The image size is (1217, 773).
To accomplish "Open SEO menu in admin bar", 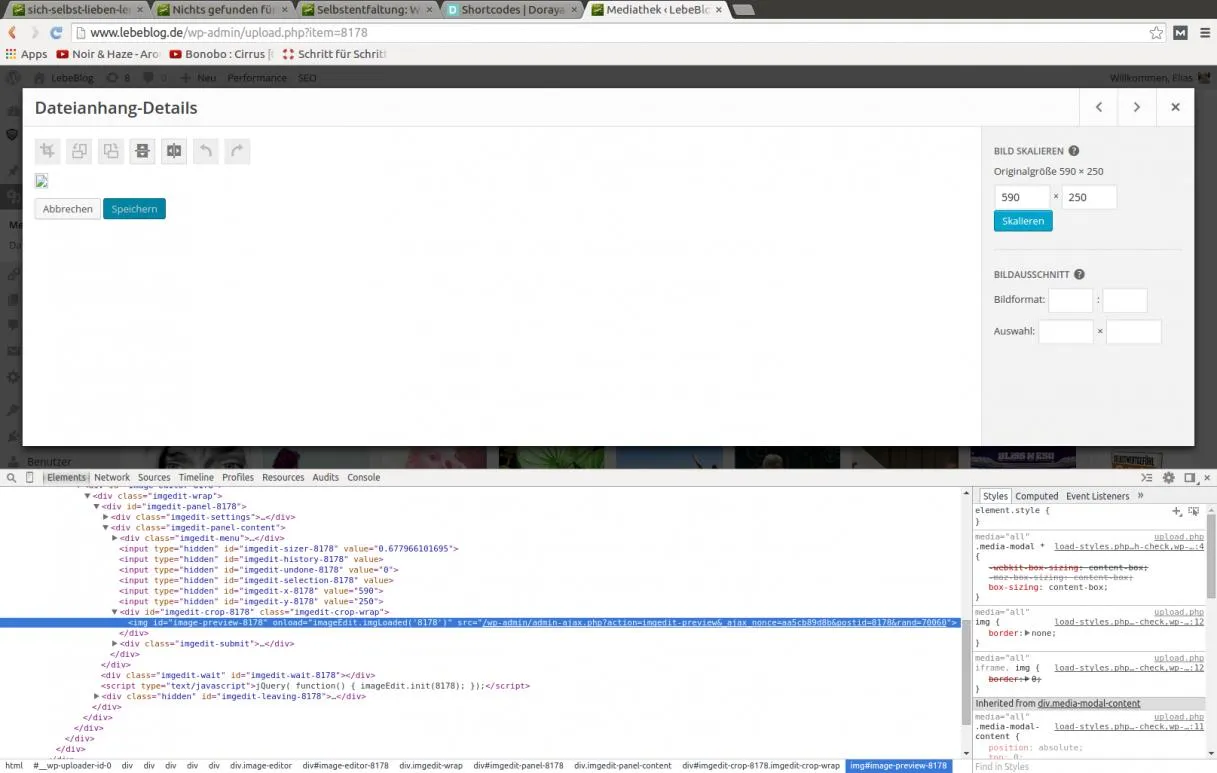I will 307,77.
